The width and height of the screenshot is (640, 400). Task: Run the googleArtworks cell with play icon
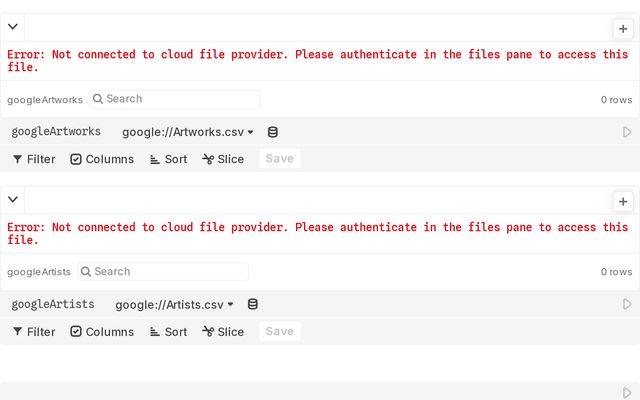pos(627,132)
